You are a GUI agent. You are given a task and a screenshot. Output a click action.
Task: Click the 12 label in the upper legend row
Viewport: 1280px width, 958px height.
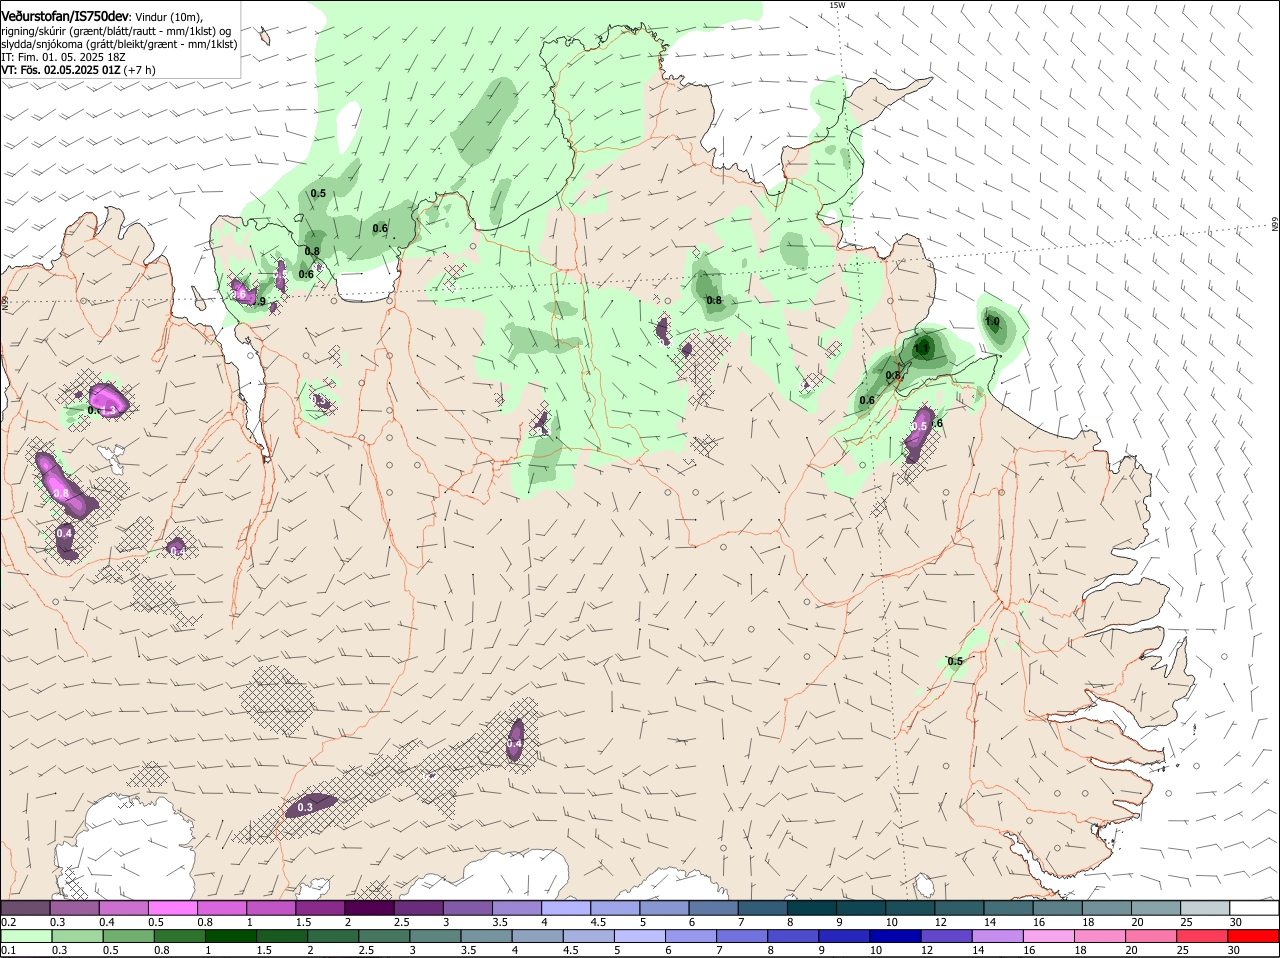coord(941,921)
